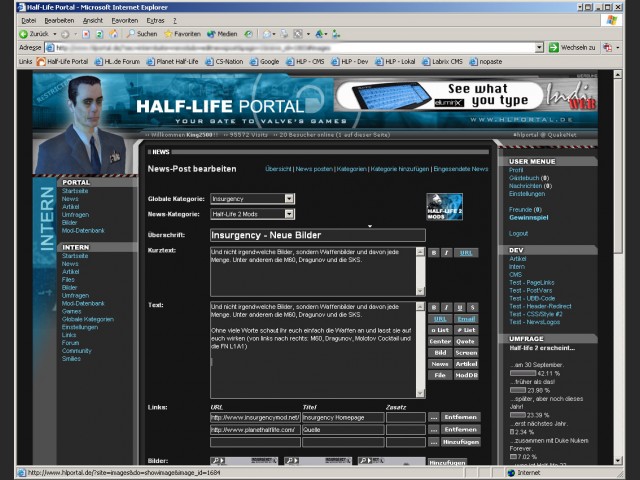Click the Wechseln zu go arrow
This screenshot has height=480, width=640.
click(553, 48)
